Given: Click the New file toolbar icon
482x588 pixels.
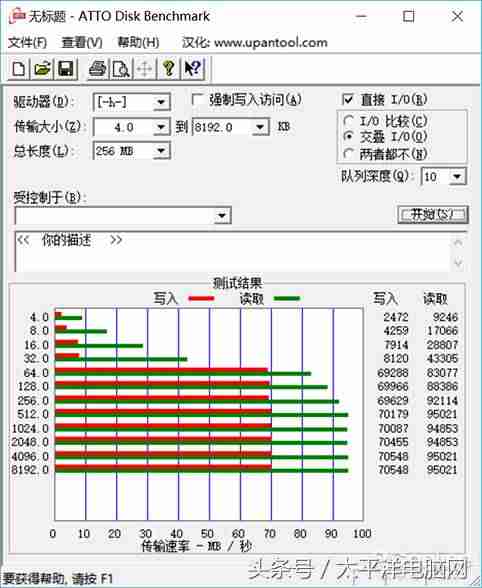Looking at the screenshot, I should pos(19,69).
